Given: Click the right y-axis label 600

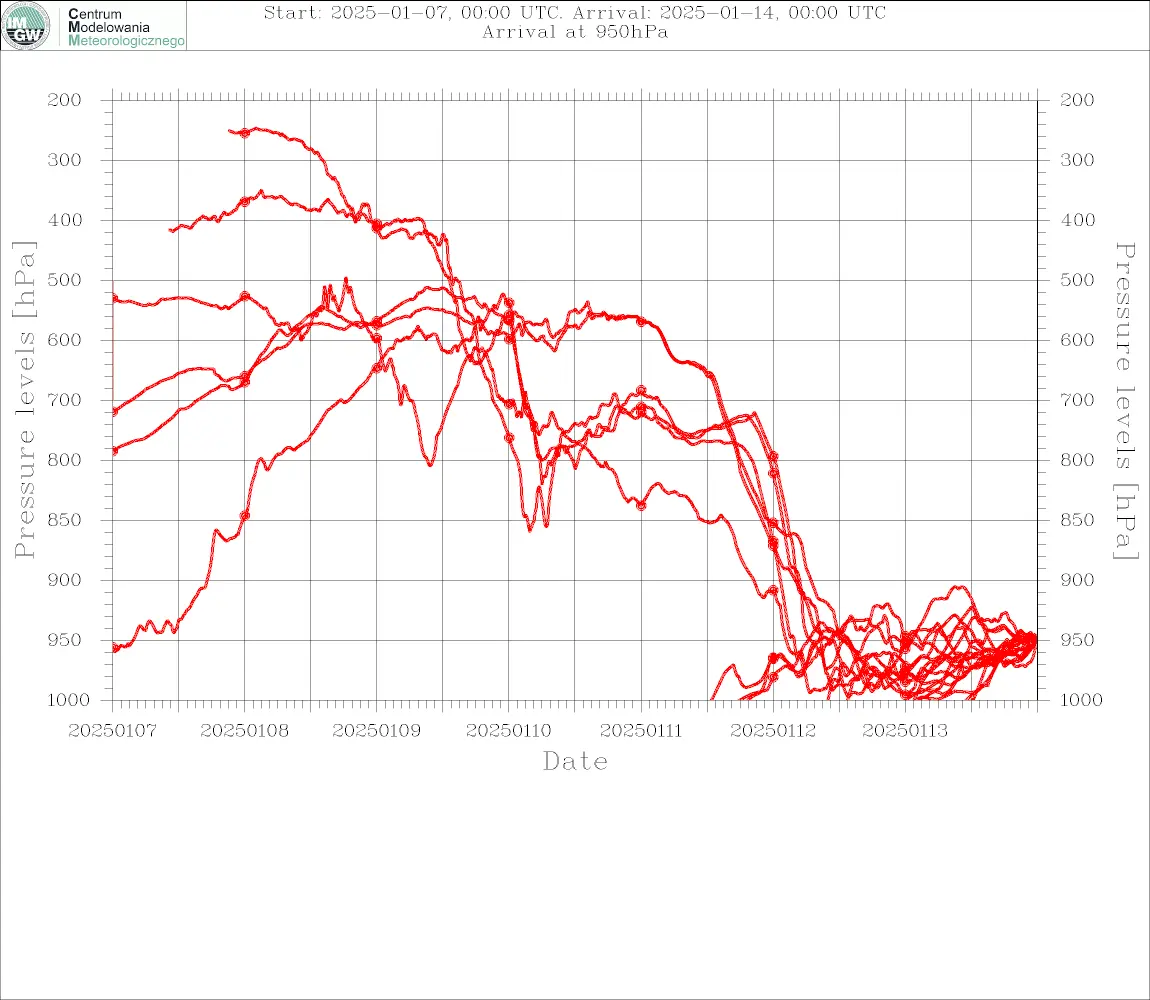Looking at the screenshot, I should click(1077, 340).
